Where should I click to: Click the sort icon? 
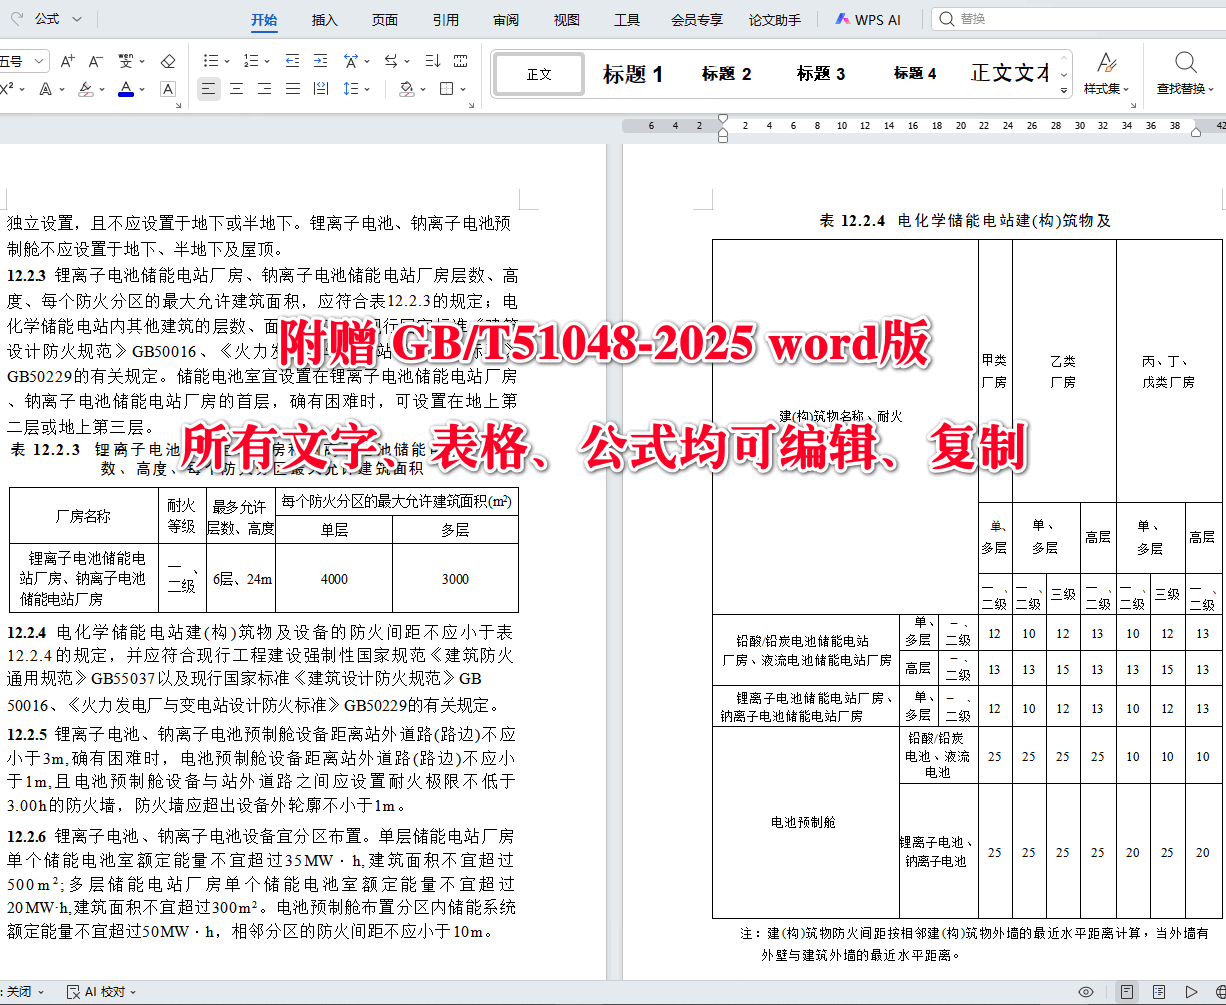[x=432, y=61]
